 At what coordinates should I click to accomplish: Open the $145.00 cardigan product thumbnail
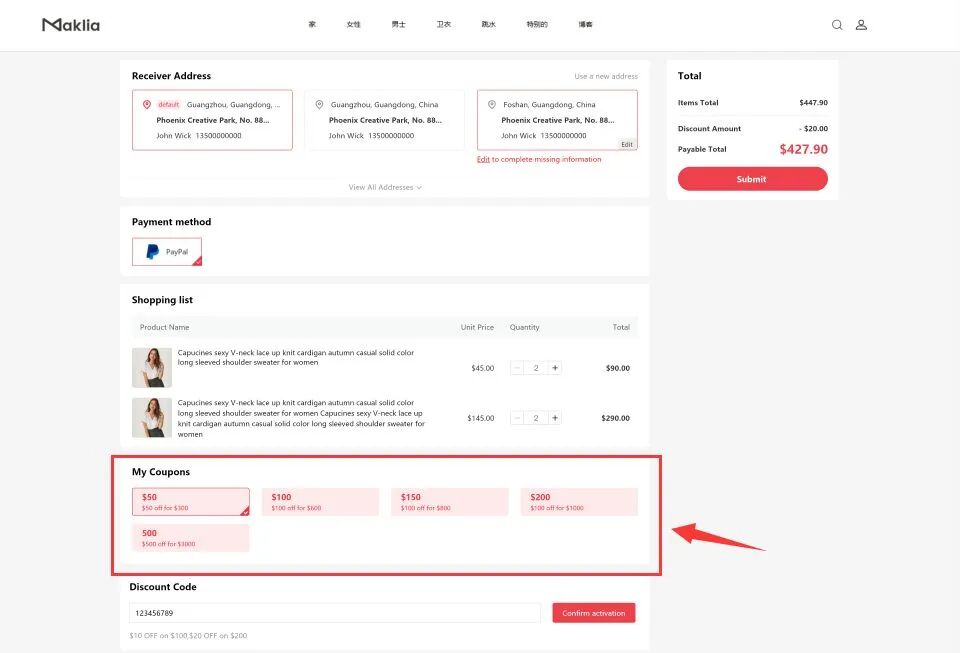152,418
